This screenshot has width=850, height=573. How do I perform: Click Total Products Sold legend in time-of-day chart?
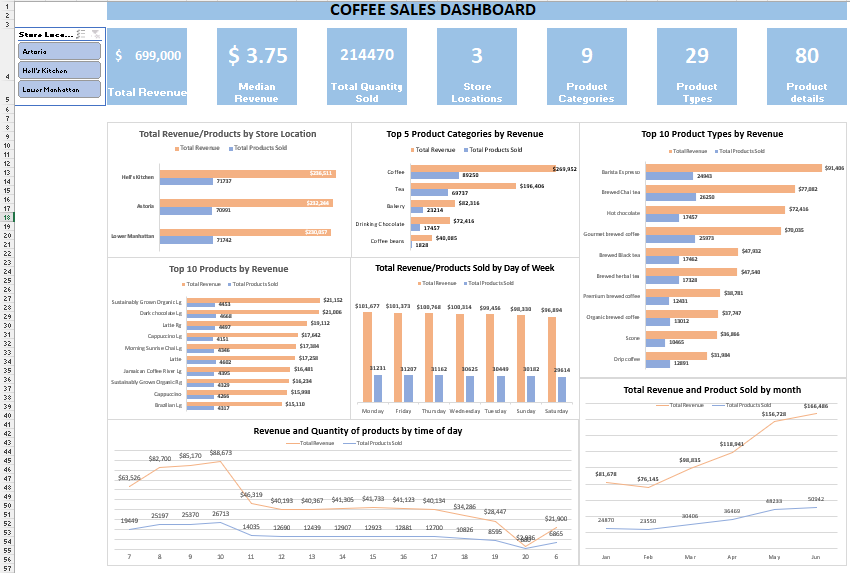(x=373, y=443)
